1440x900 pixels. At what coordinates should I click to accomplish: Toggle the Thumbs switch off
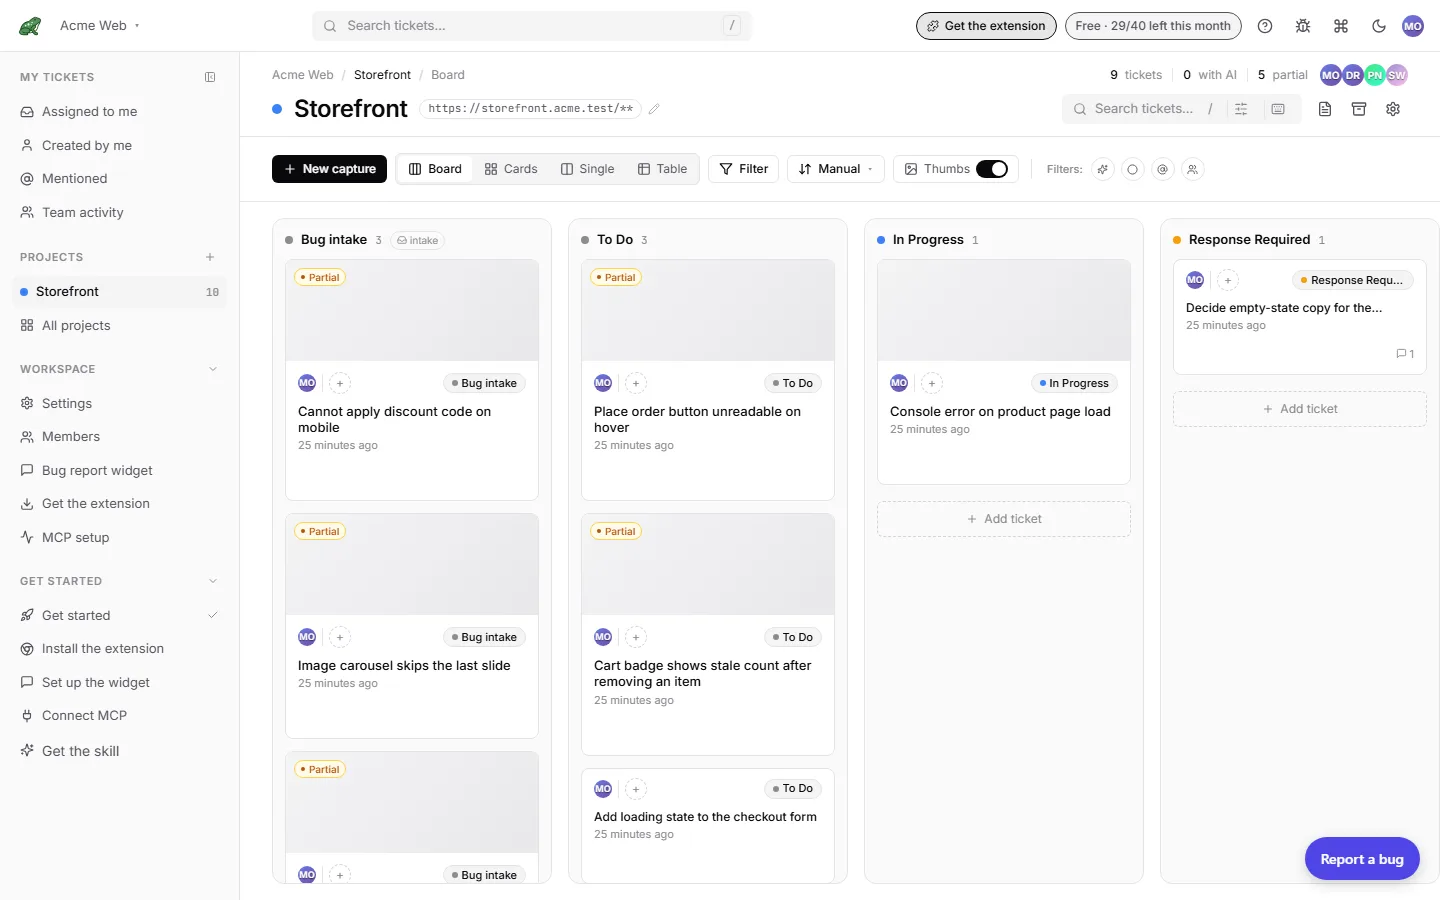point(992,169)
